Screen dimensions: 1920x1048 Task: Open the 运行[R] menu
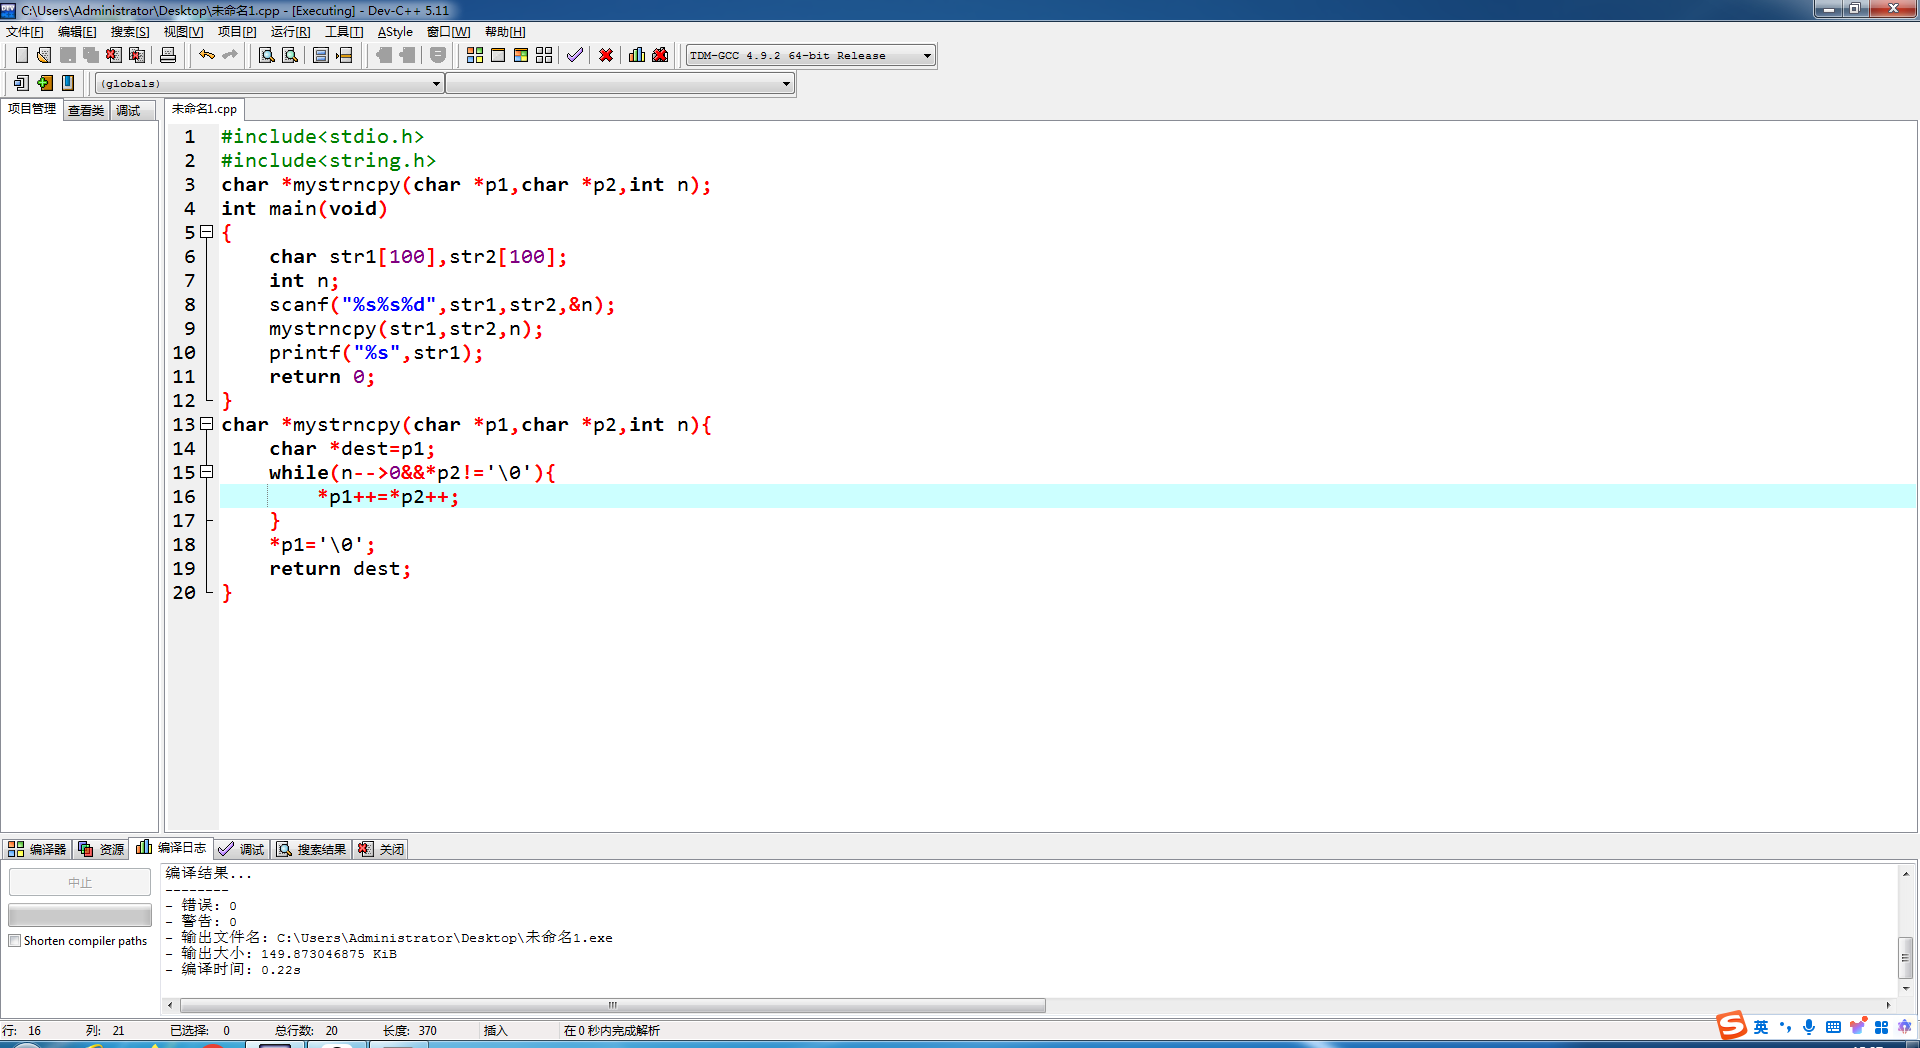pyautogui.click(x=290, y=32)
